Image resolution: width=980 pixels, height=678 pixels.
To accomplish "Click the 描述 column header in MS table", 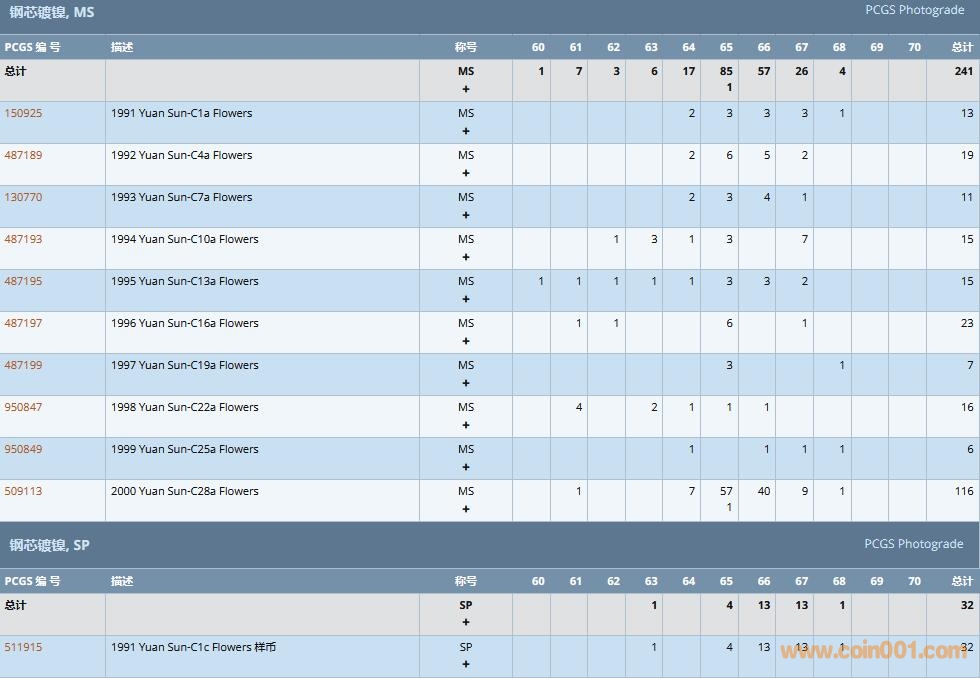I will [122, 47].
